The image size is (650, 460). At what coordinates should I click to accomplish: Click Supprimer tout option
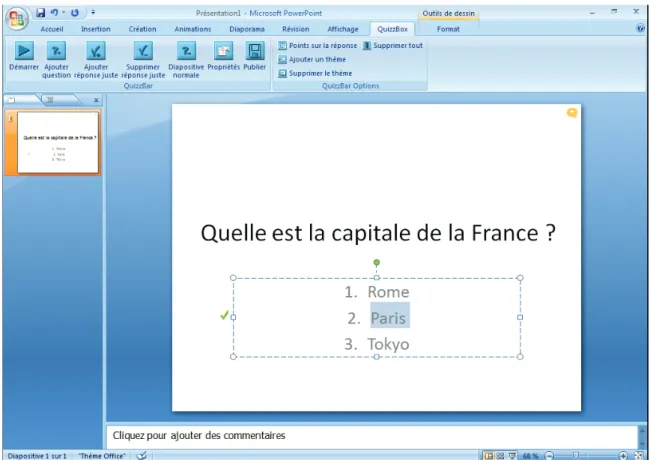393,46
